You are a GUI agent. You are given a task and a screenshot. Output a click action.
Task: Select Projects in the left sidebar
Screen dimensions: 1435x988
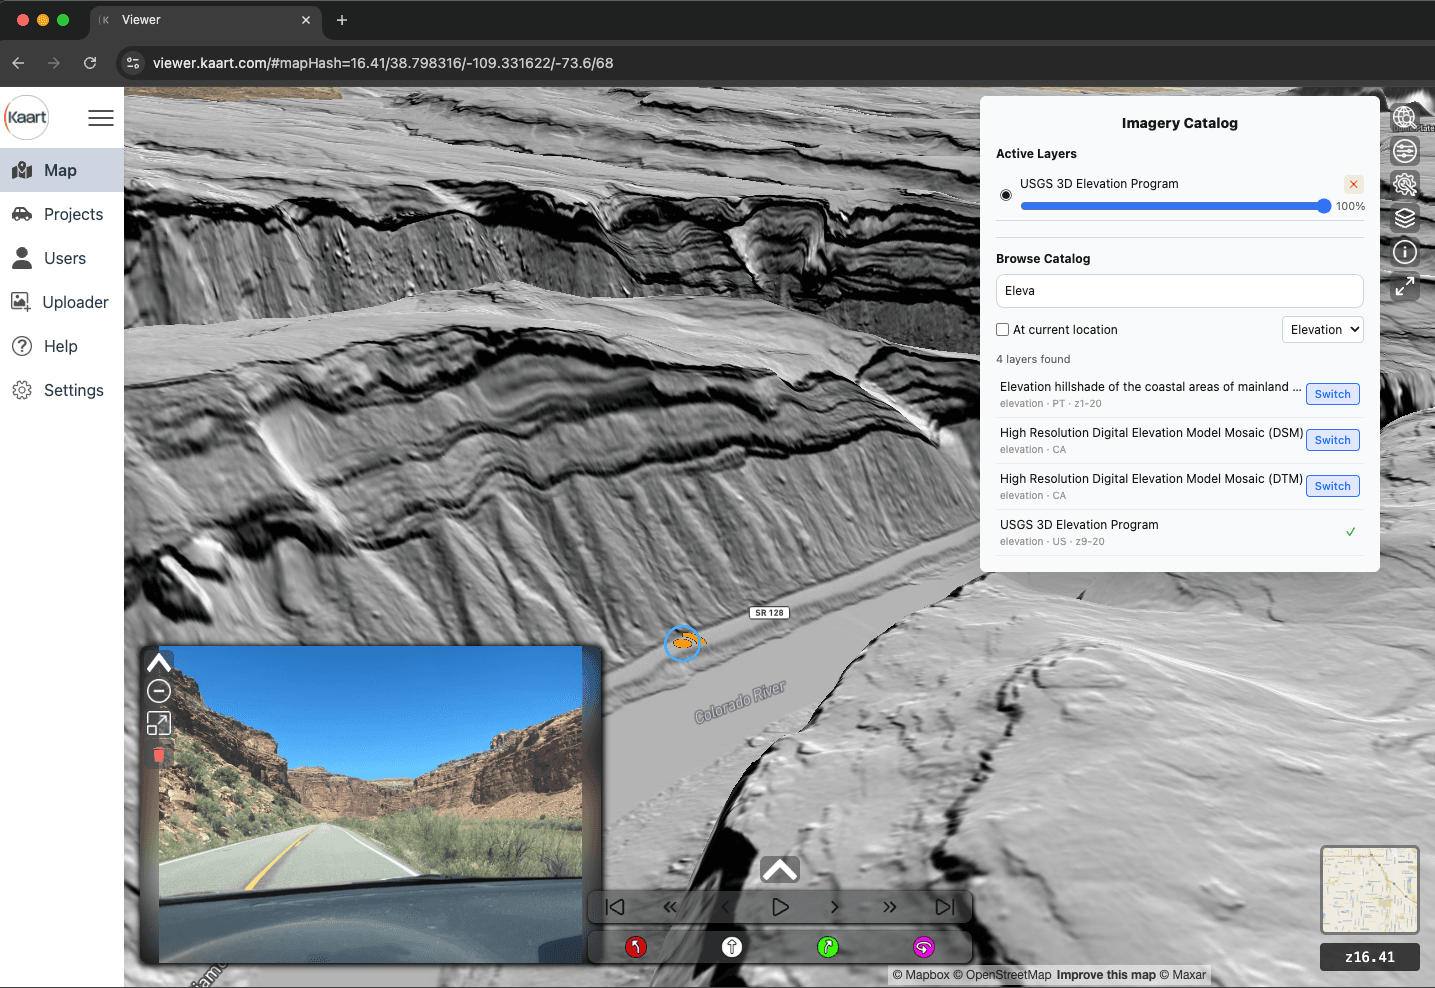point(72,214)
